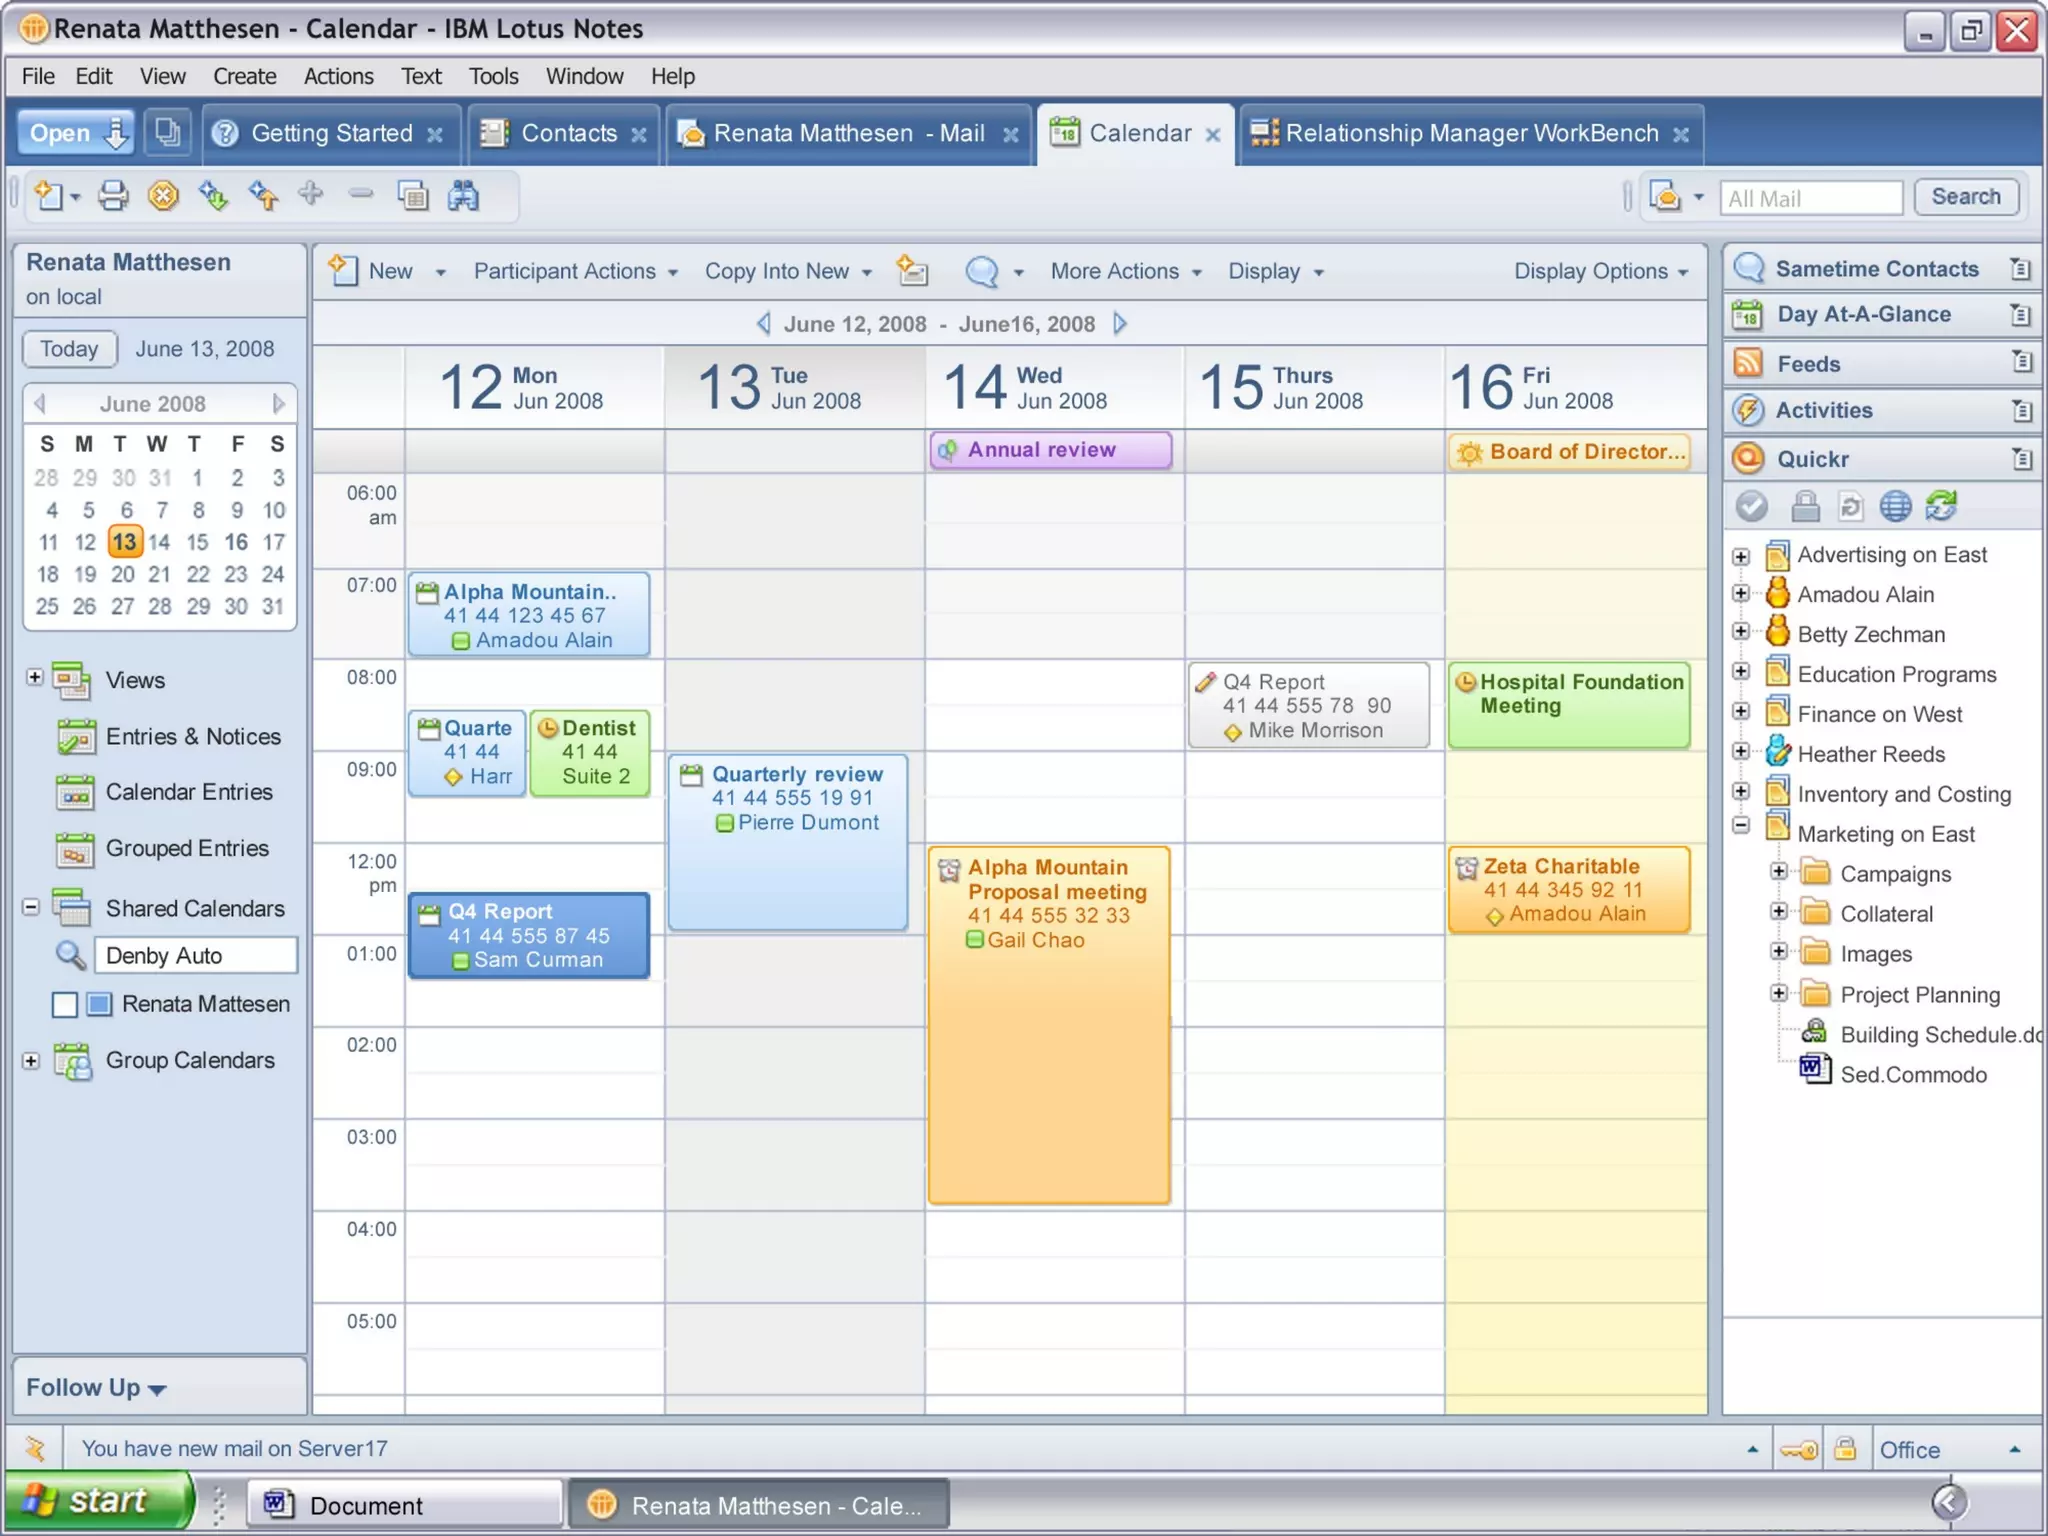Click the magnifier icon beside Denby Auto
2048x1536 pixels.
70,955
